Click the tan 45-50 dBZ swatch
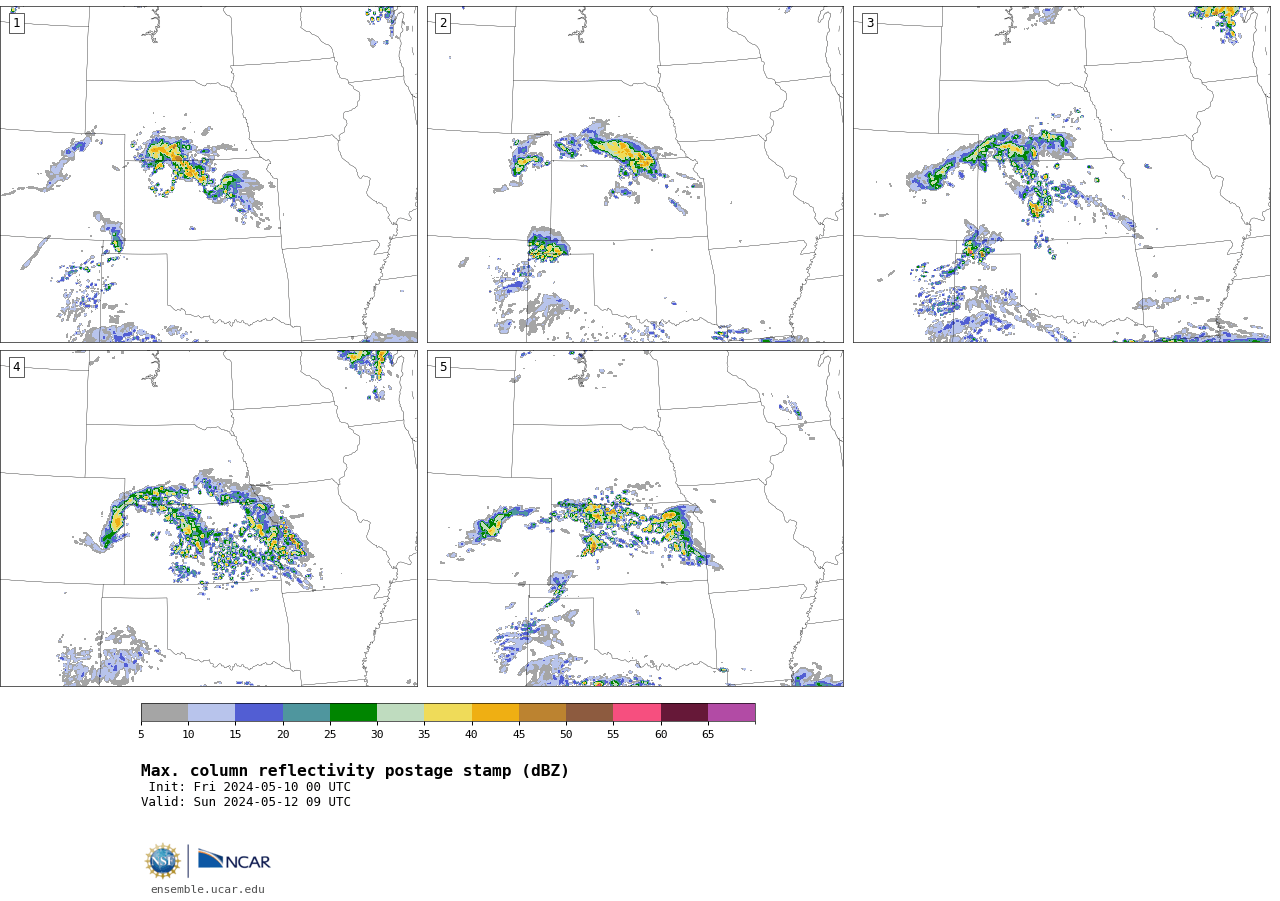This screenshot has width=1280, height=901. pos(542,713)
